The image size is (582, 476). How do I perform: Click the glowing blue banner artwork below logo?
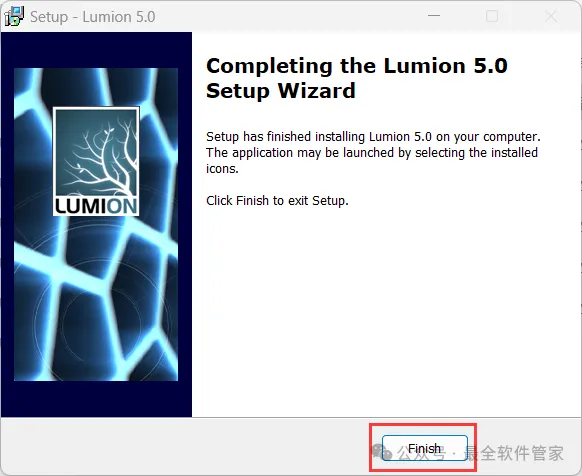coord(96,301)
